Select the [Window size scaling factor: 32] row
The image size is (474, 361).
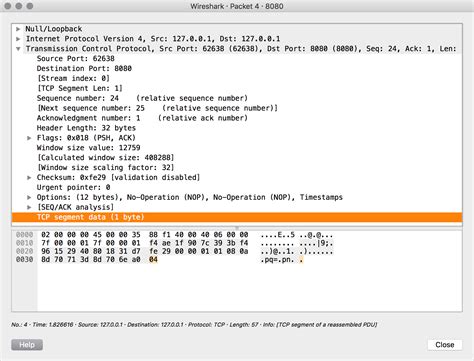pyautogui.click(x=237, y=168)
